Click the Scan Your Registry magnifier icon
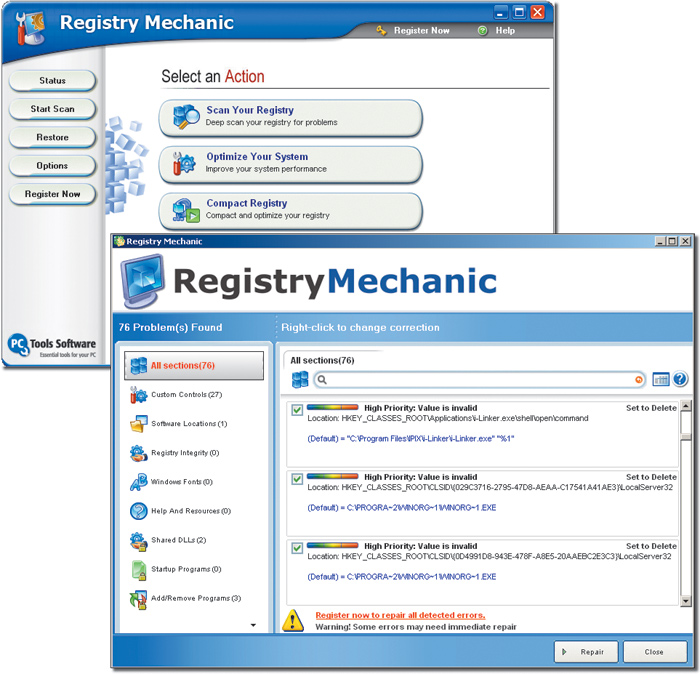Image resolution: width=700 pixels, height=674 pixels. [186, 117]
